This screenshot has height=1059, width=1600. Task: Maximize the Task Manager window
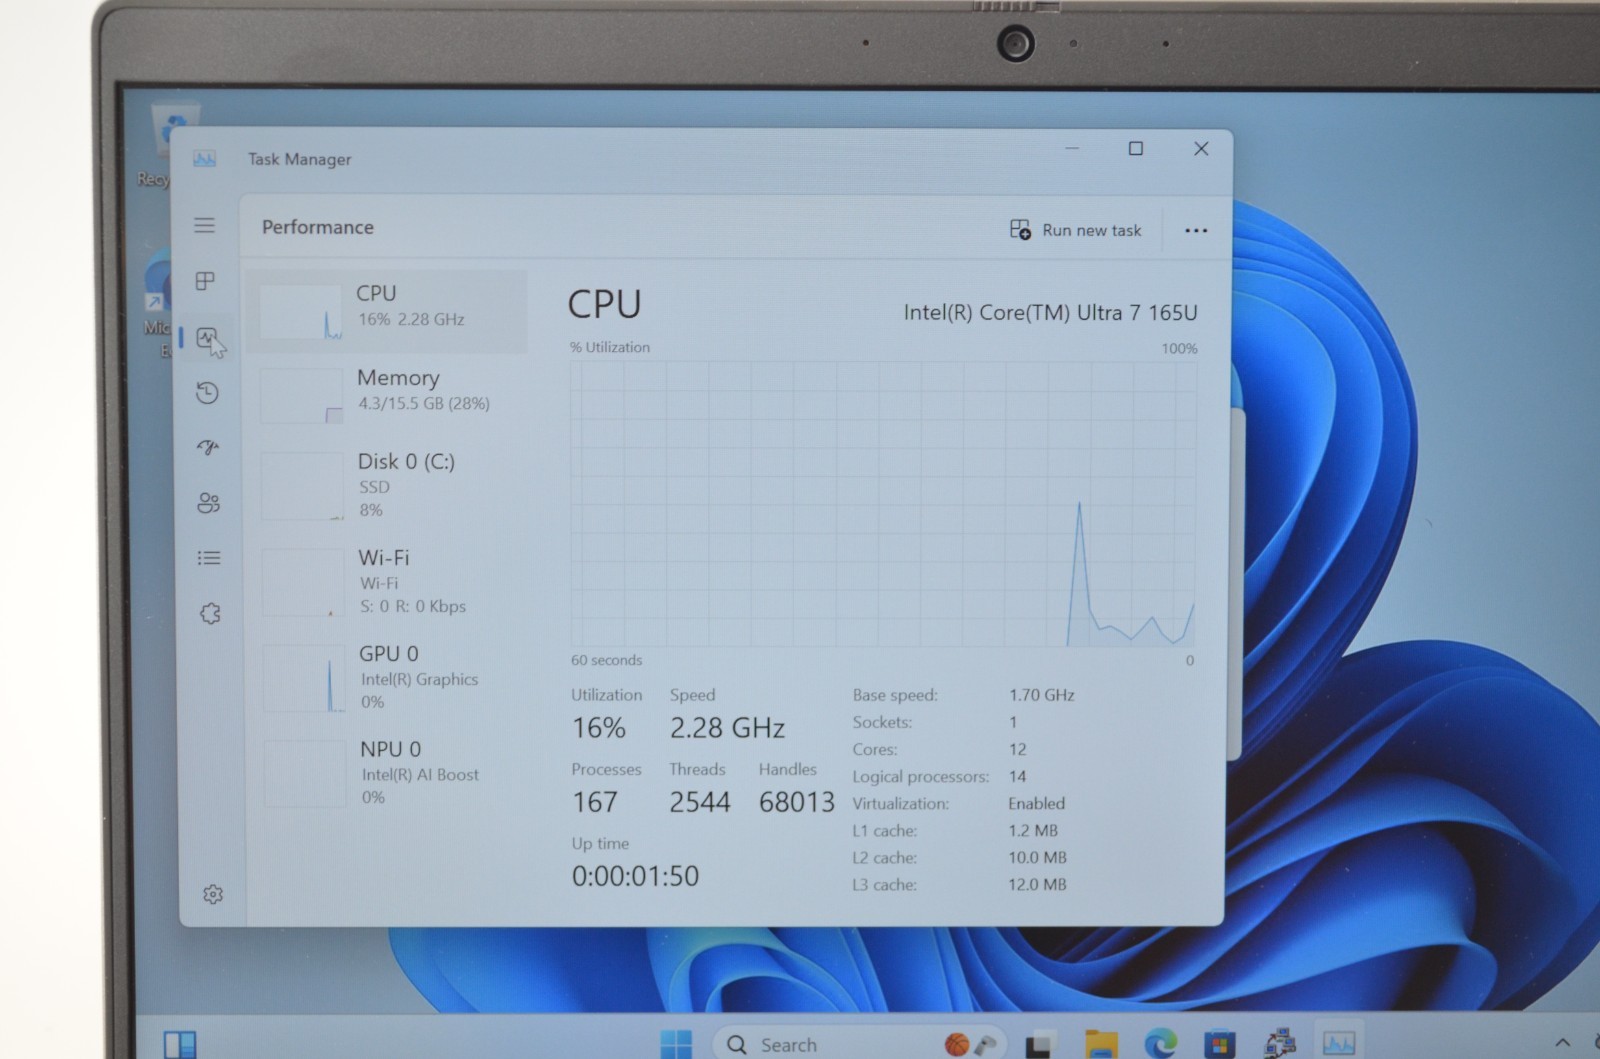[x=1136, y=148]
